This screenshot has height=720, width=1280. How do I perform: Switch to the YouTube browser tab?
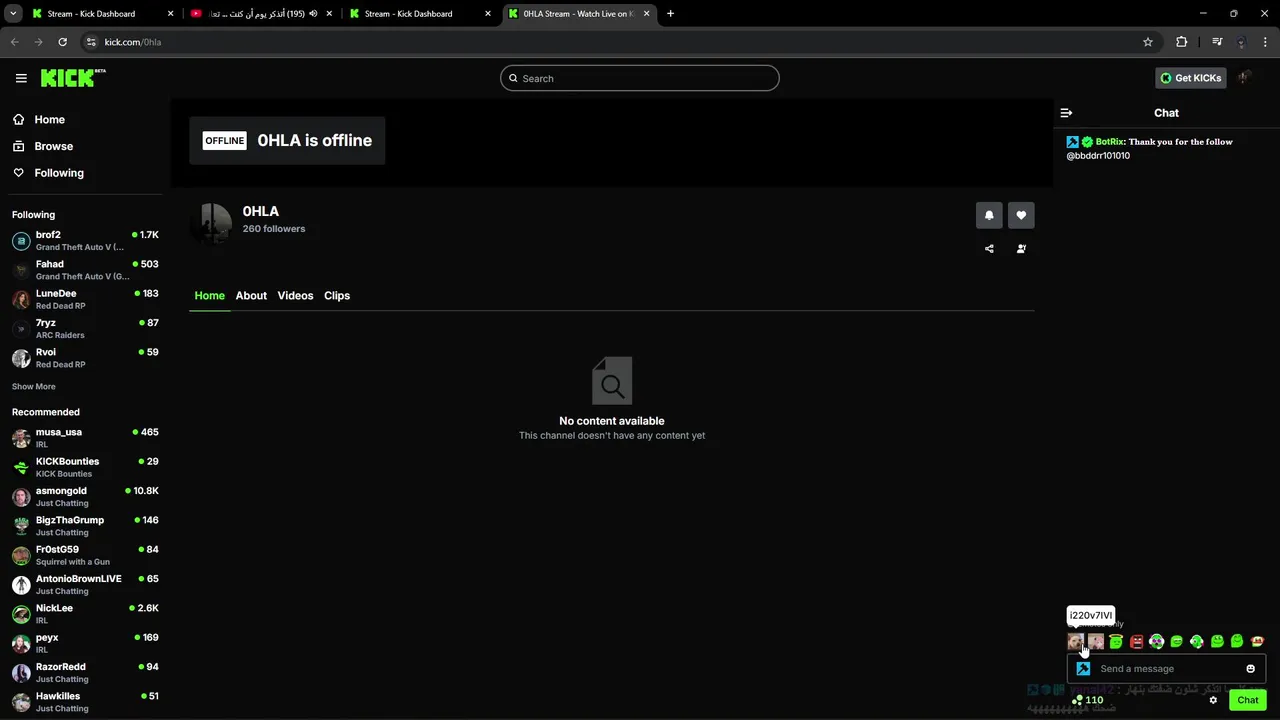pyautogui.click(x=260, y=14)
